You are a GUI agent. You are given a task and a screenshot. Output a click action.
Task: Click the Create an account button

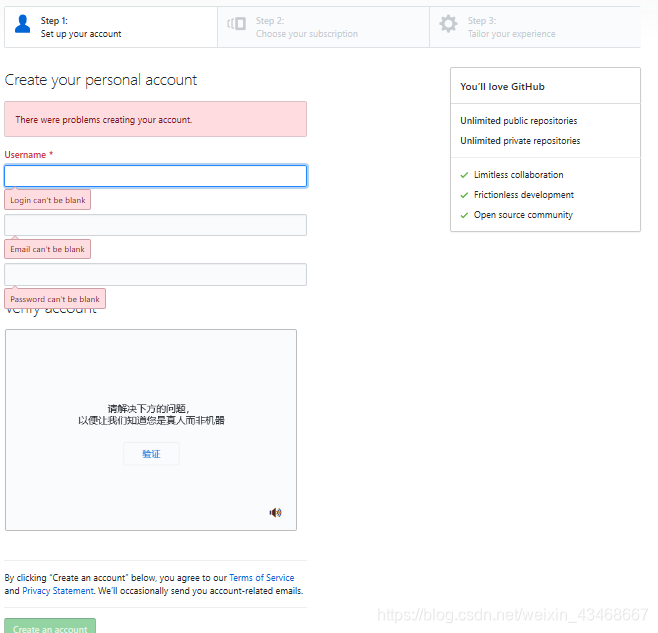pos(50,626)
